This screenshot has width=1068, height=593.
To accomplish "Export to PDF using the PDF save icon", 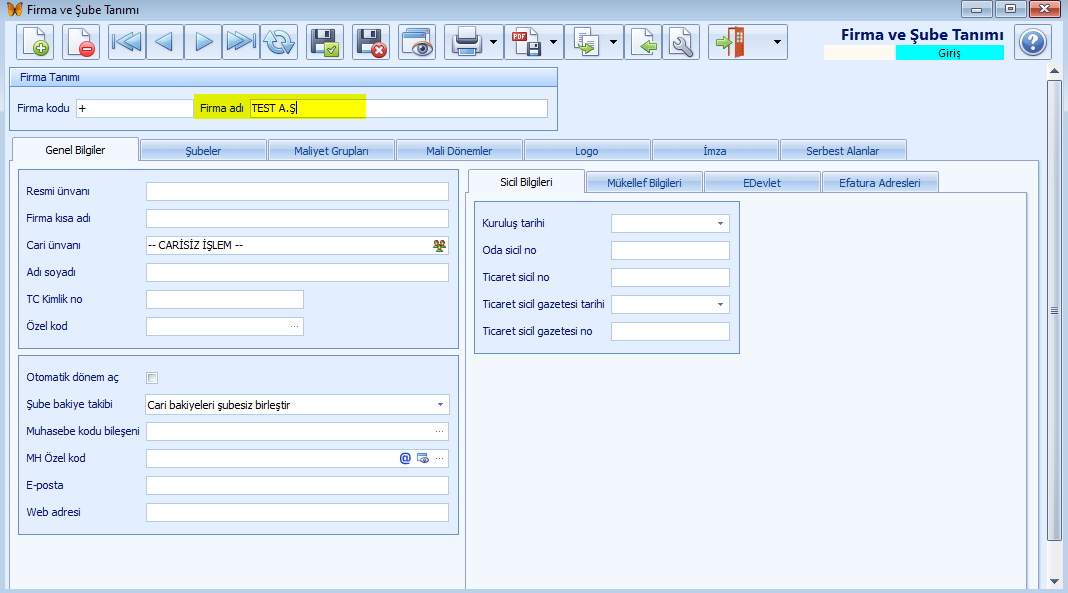I will [x=526, y=42].
